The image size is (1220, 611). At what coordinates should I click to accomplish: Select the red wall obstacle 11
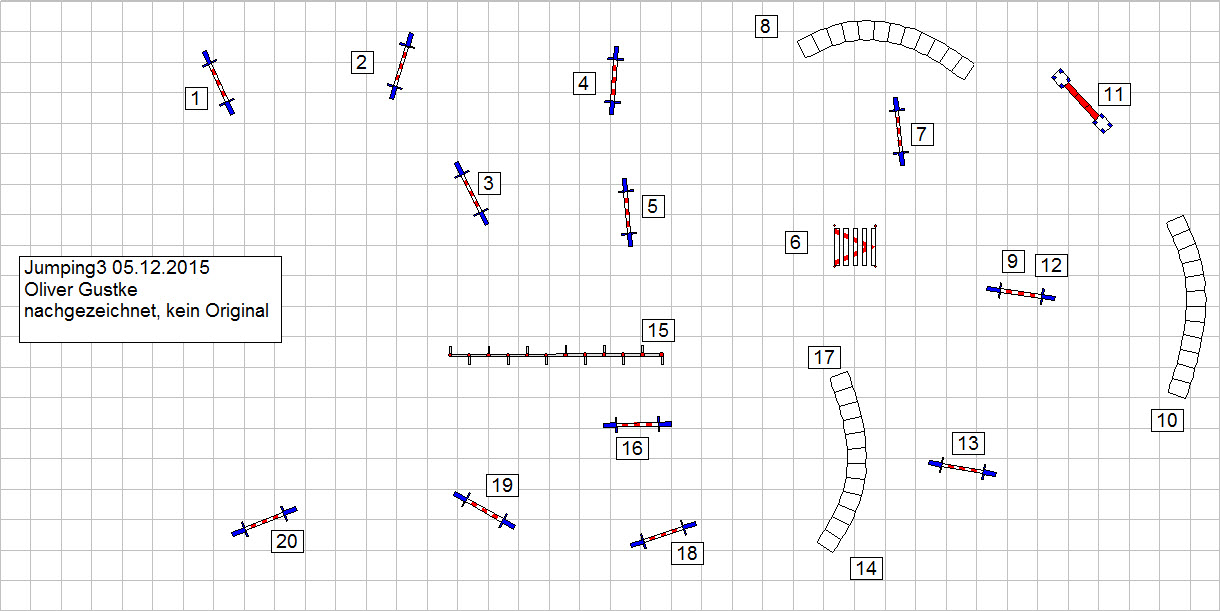[x=1081, y=101]
